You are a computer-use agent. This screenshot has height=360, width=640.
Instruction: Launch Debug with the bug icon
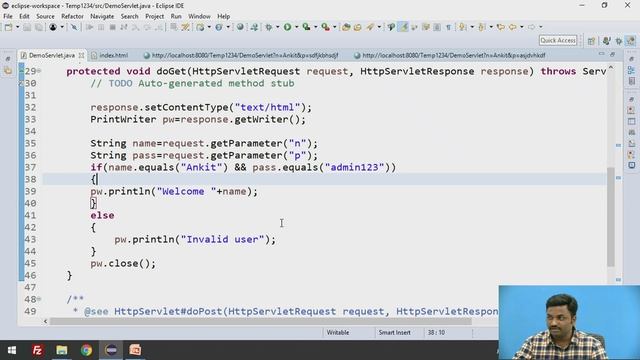point(269,27)
